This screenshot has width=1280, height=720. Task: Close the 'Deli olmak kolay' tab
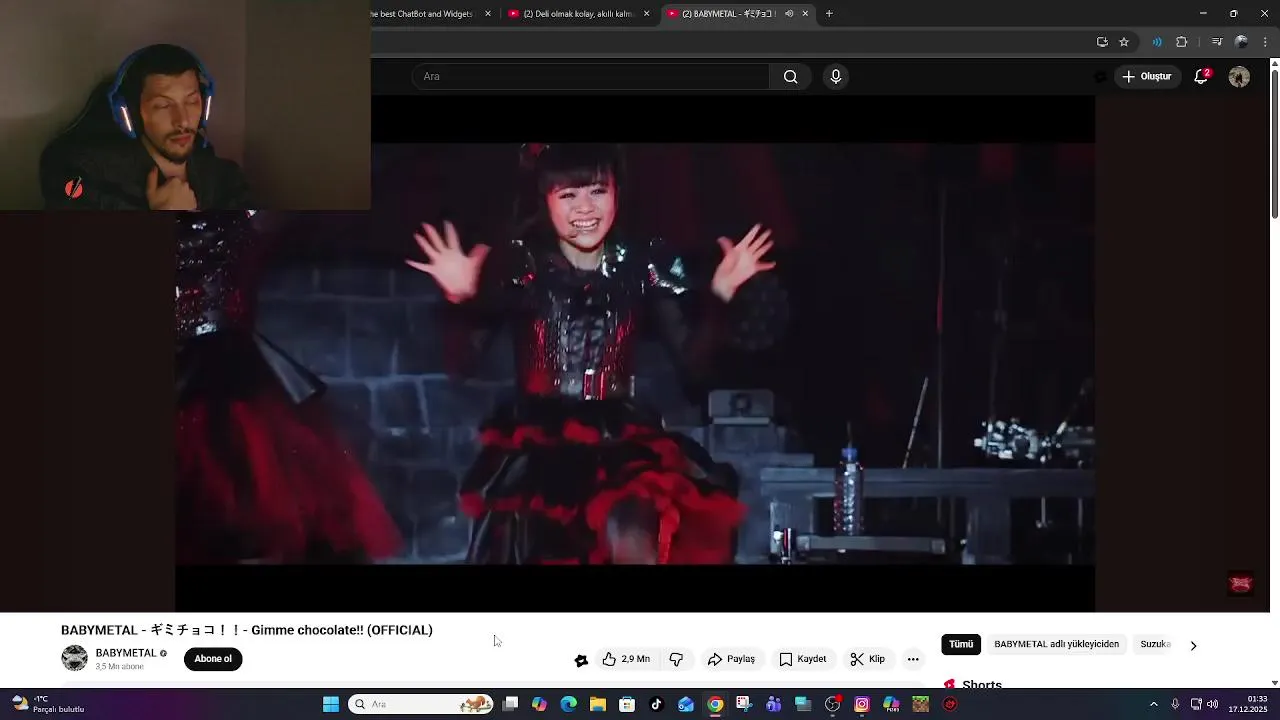(646, 14)
